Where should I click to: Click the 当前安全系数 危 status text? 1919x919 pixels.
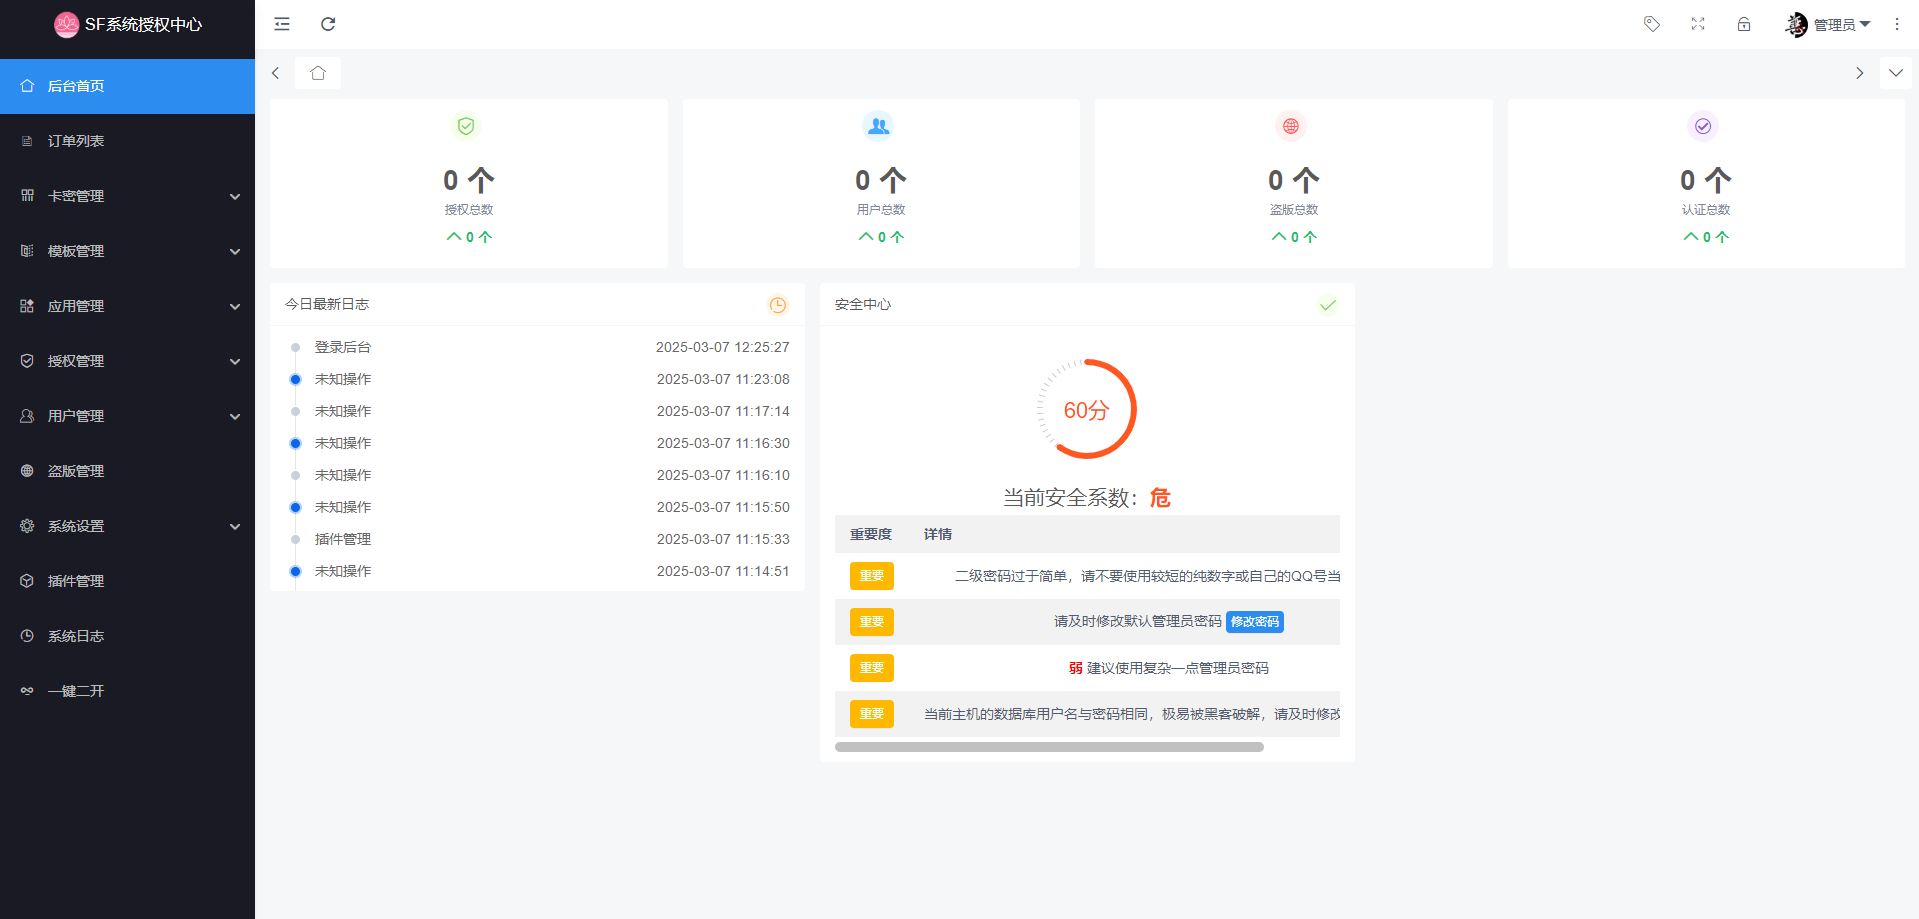pos(1087,498)
